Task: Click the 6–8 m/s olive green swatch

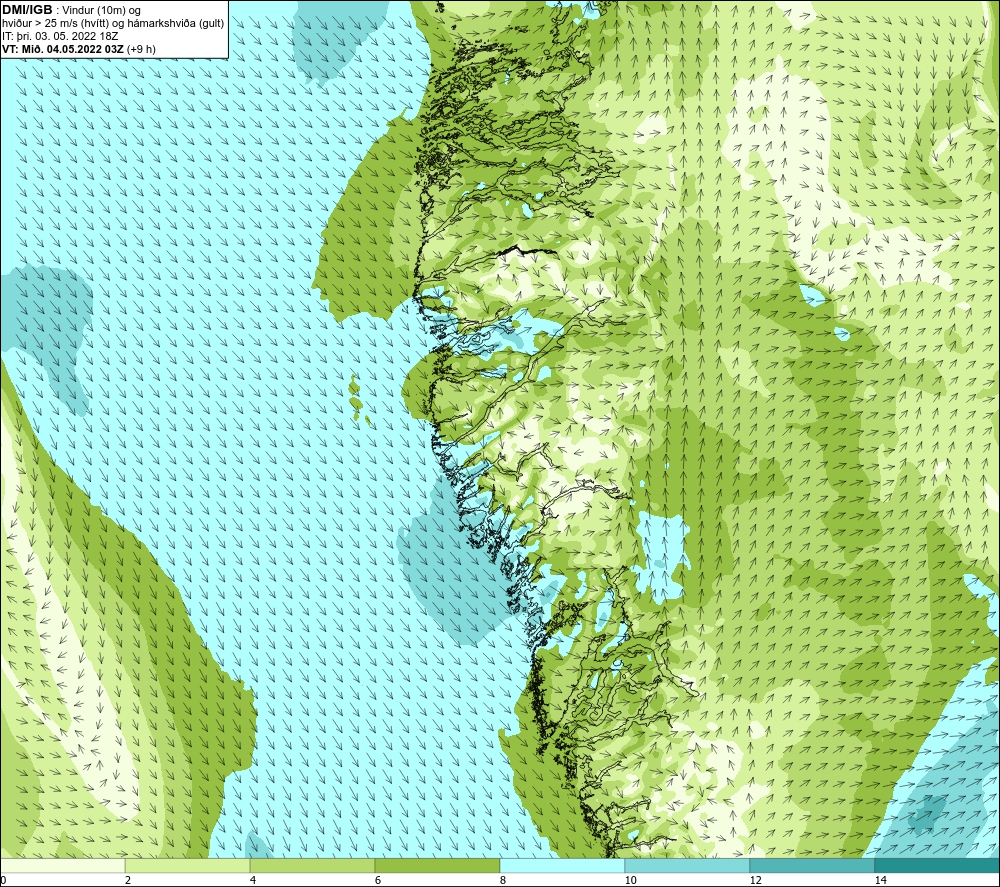Action: click(x=438, y=866)
